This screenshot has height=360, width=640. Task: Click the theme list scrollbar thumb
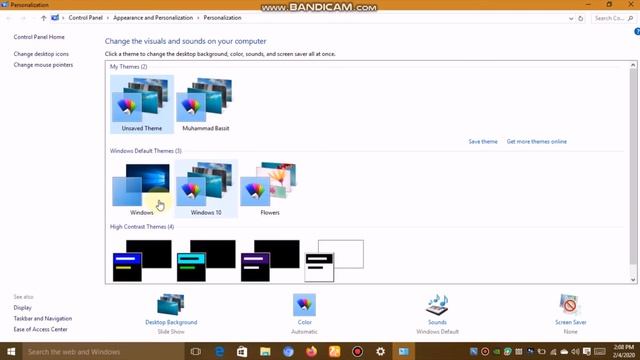click(633, 166)
